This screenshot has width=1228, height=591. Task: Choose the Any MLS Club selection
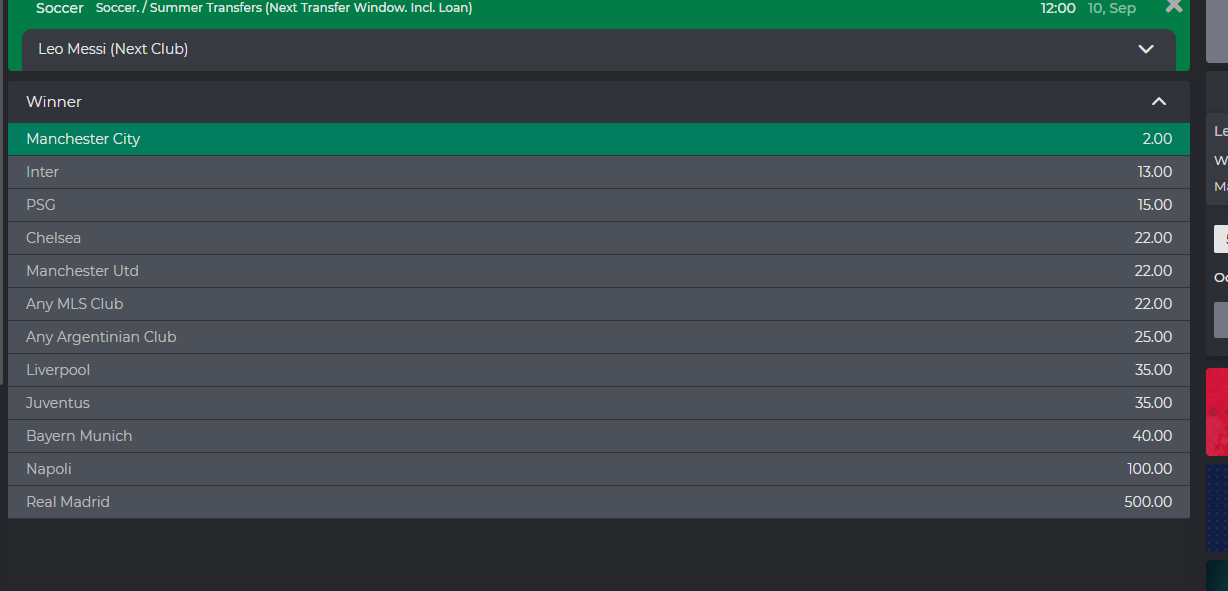pyautogui.click(x=598, y=304)
